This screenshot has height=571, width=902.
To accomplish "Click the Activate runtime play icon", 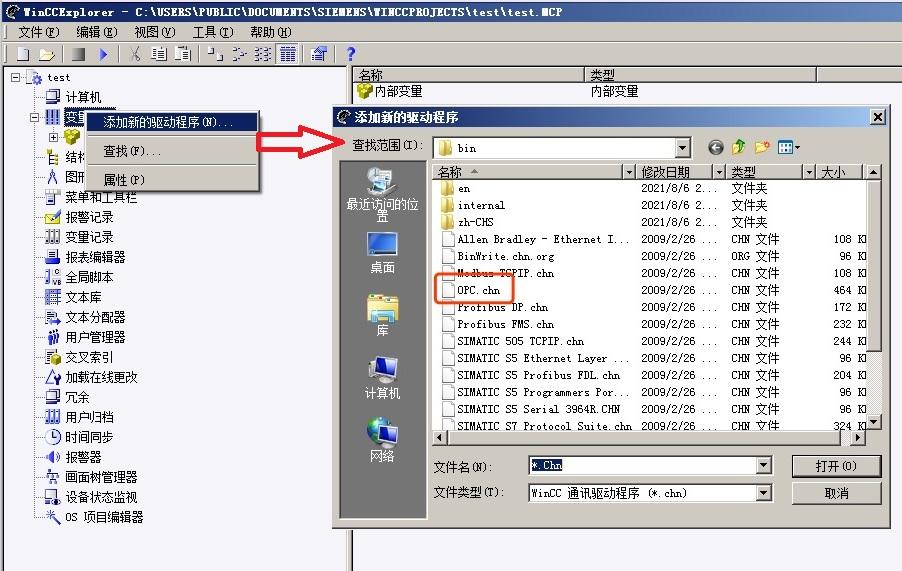I will 103,54.
